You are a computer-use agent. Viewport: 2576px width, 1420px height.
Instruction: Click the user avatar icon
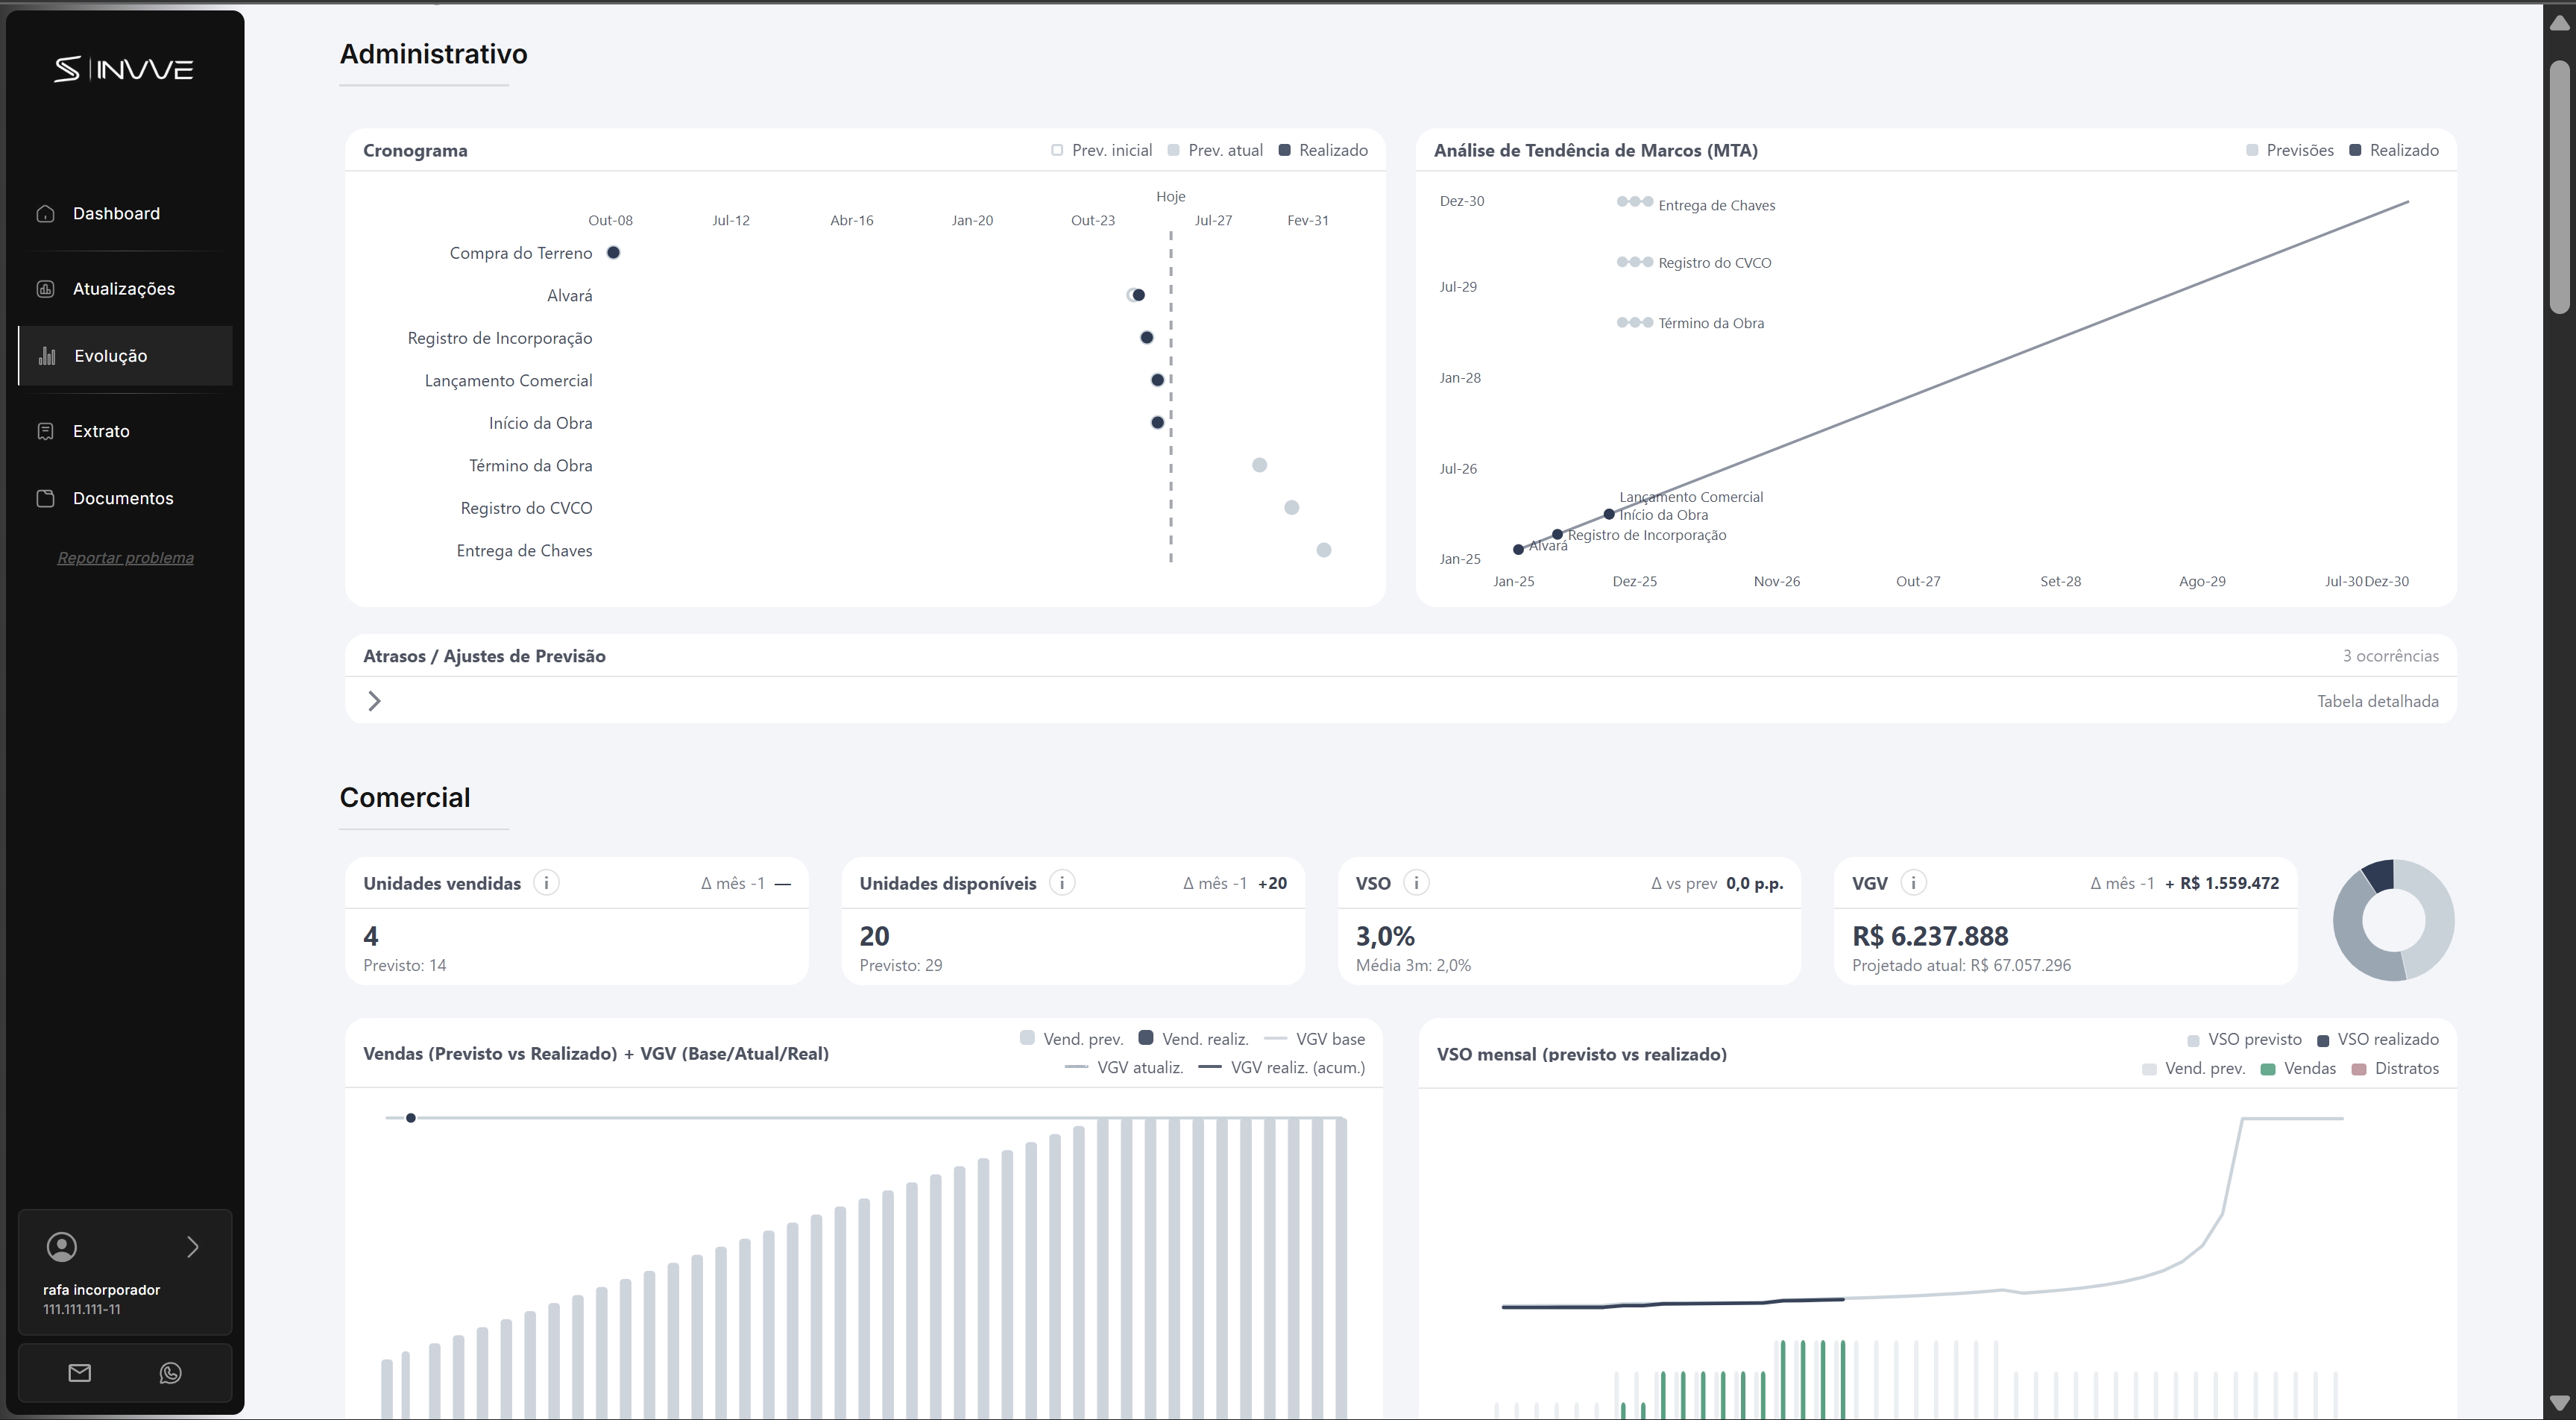62,1247
